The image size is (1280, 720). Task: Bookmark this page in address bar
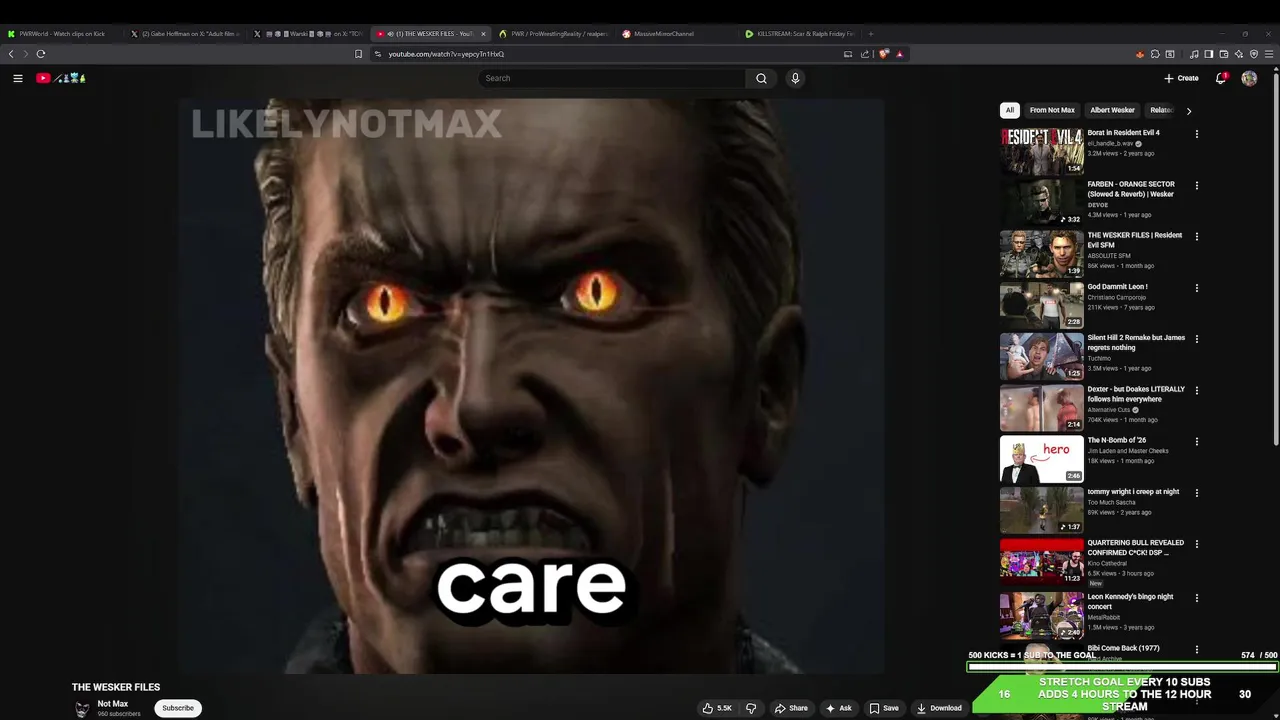pos(359,54)
